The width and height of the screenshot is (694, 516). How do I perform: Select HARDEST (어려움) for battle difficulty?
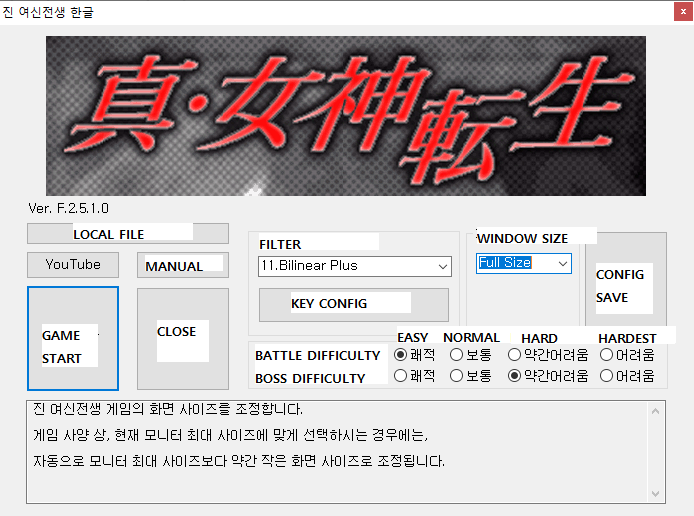(627, 354)
